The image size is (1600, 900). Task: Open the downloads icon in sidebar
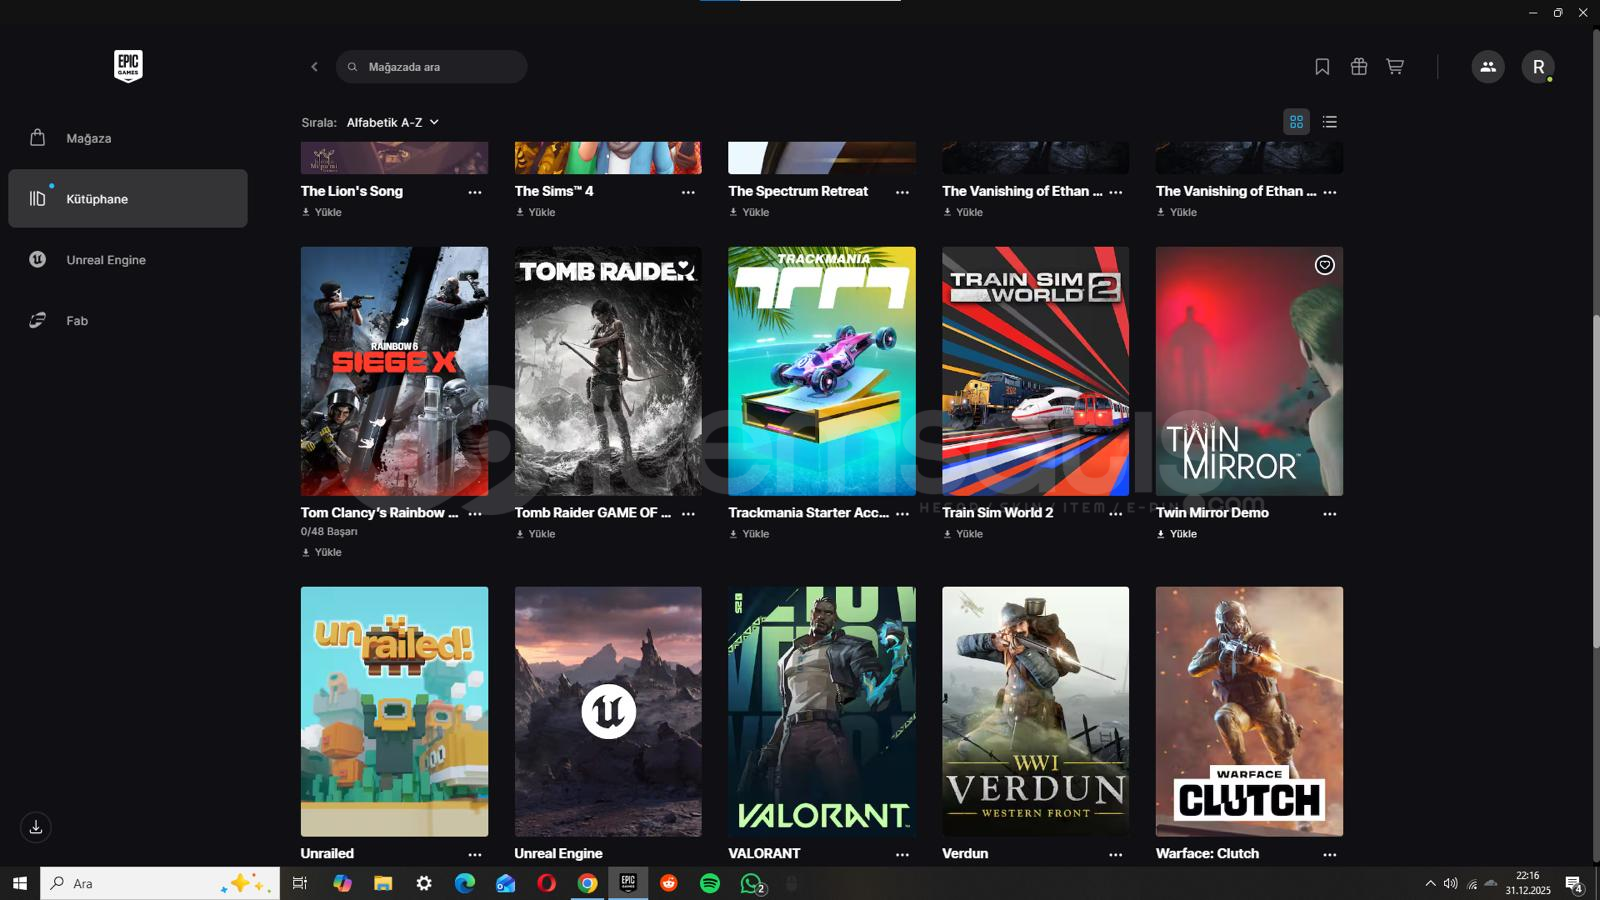(x=36, y=827)
